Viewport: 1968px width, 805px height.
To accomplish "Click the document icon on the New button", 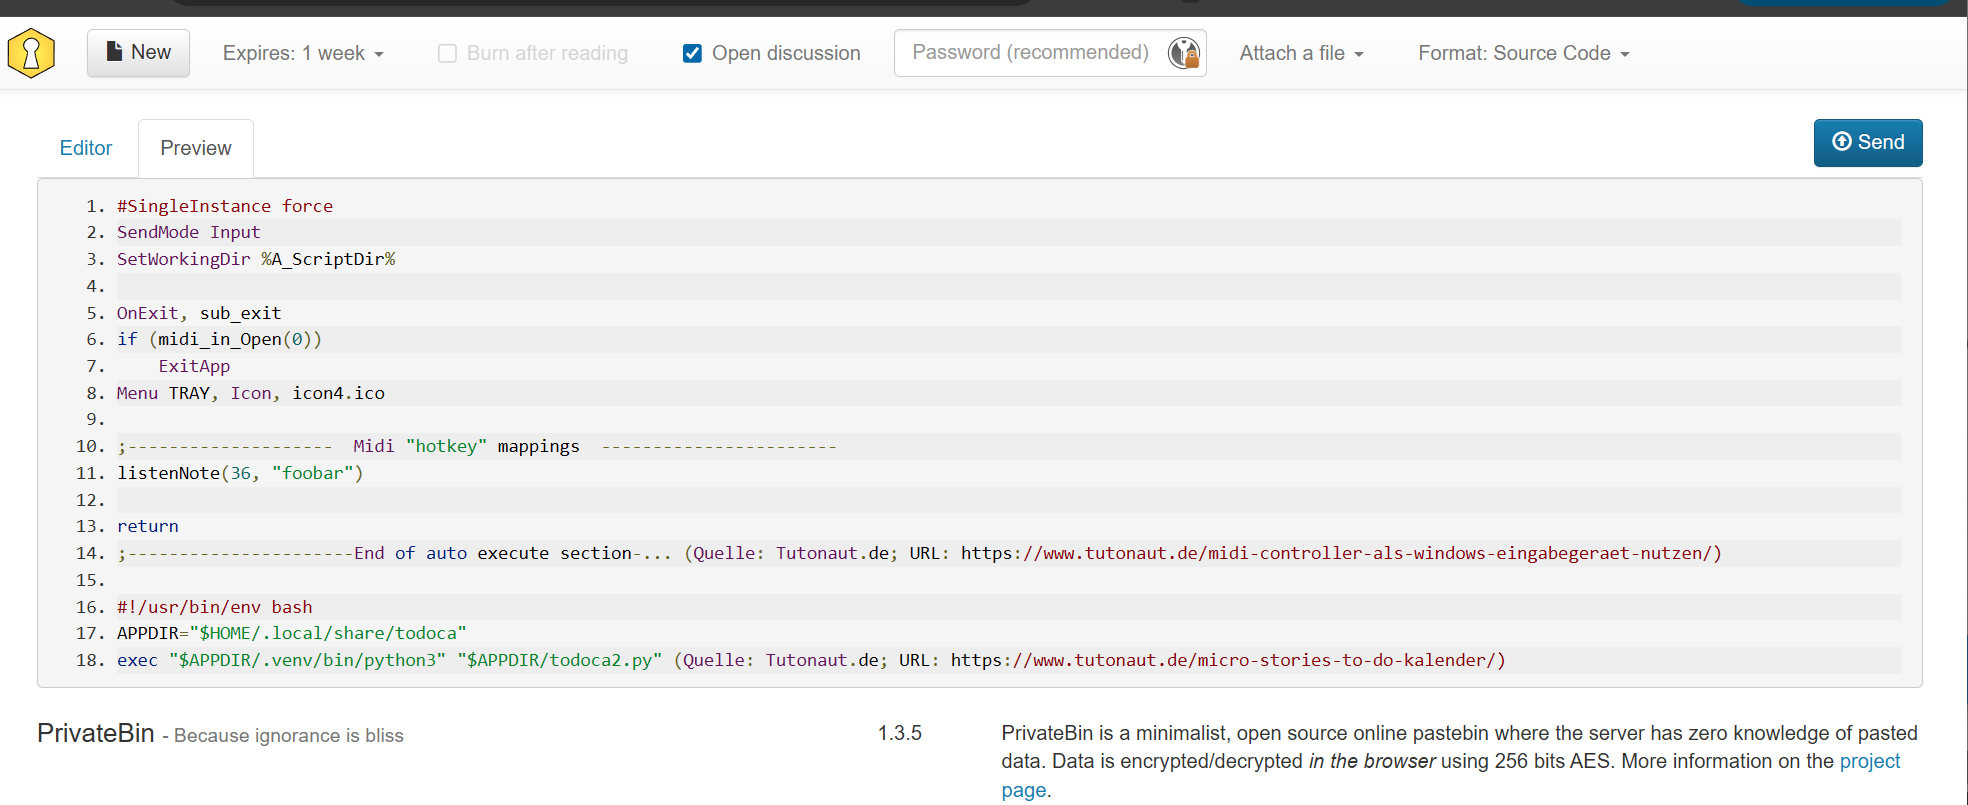I will point(114,52).
